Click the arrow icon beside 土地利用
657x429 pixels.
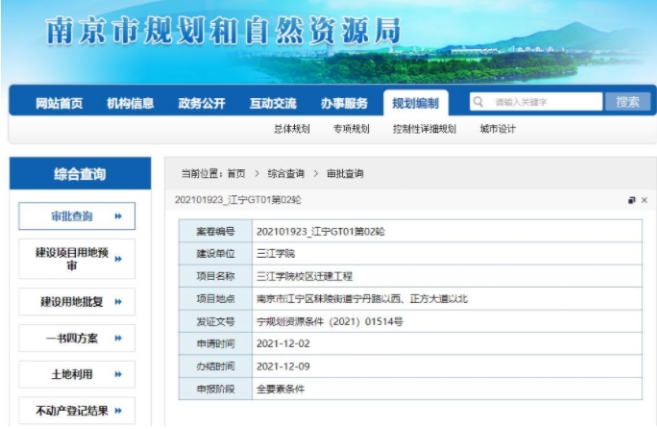[x=118, y=375]
